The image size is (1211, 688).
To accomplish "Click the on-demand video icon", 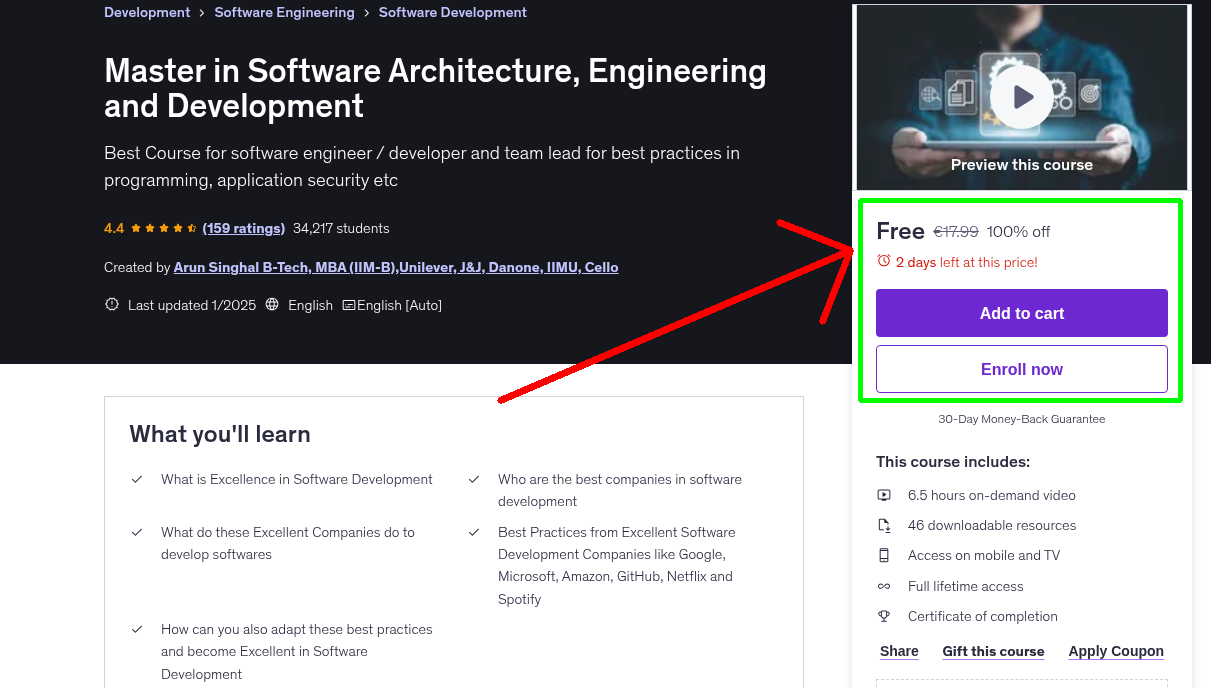I will tap(884, 495).
